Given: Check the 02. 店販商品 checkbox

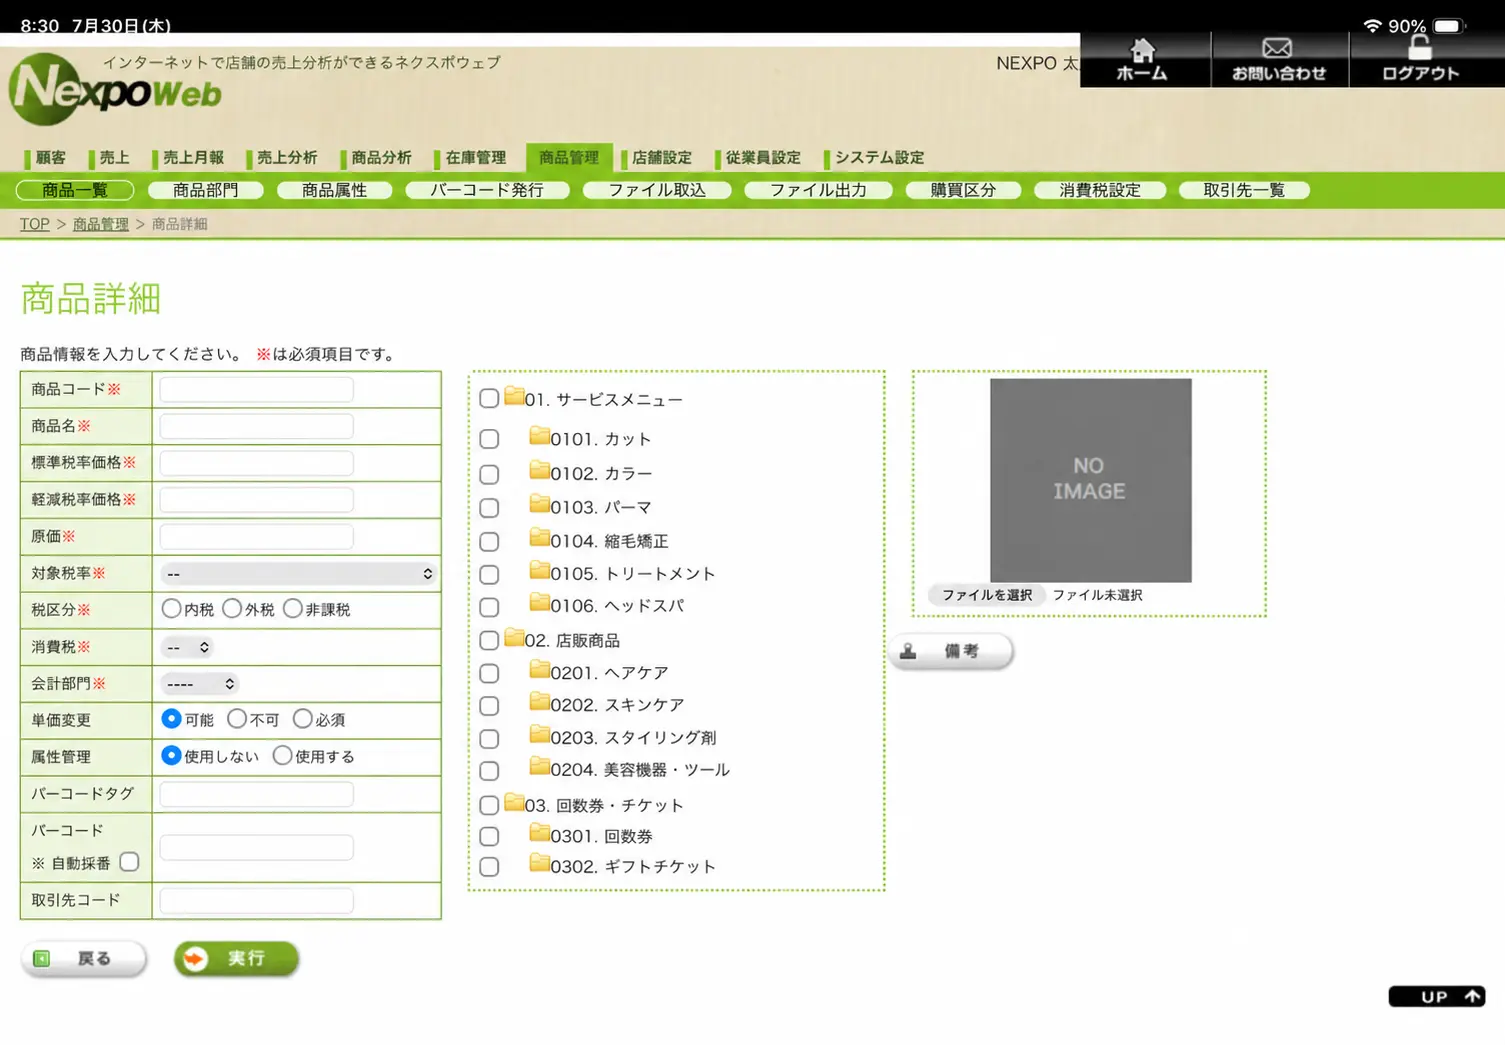Looking at the screenshot, I should (489, 640).
